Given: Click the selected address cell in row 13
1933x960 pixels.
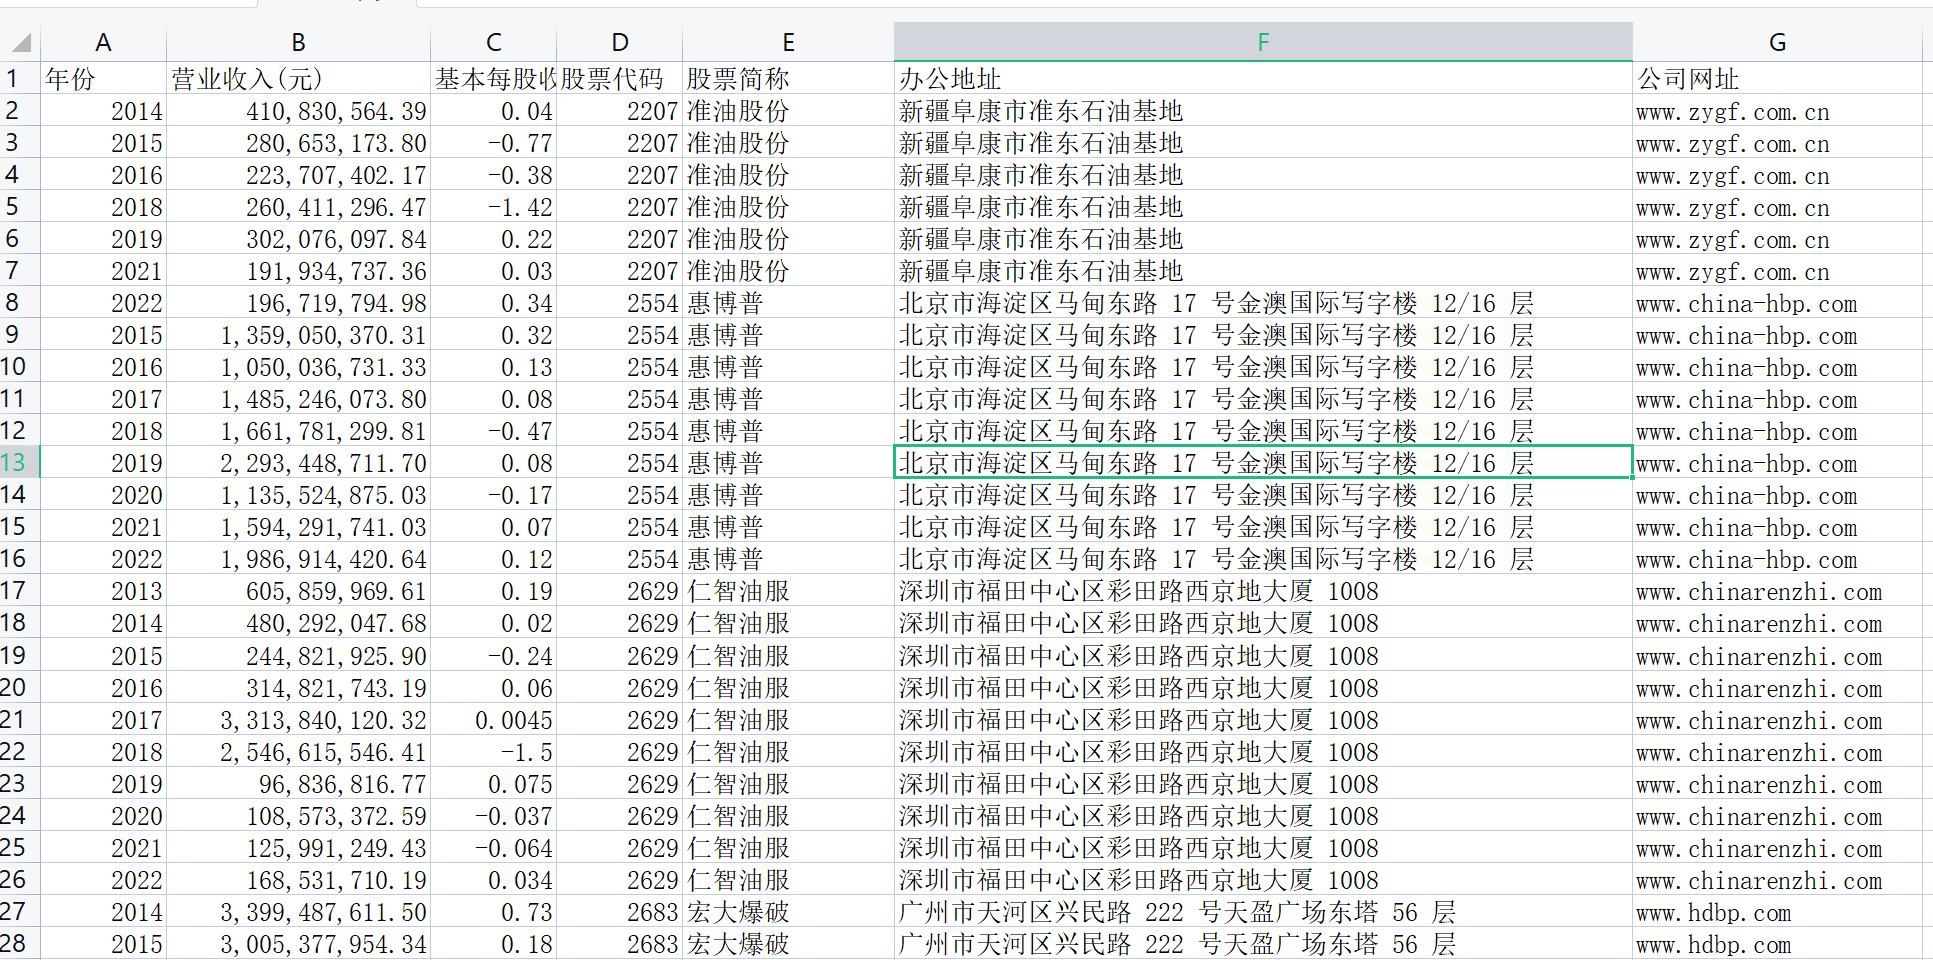Looking at the screenshot, I should click(1263, 463).
